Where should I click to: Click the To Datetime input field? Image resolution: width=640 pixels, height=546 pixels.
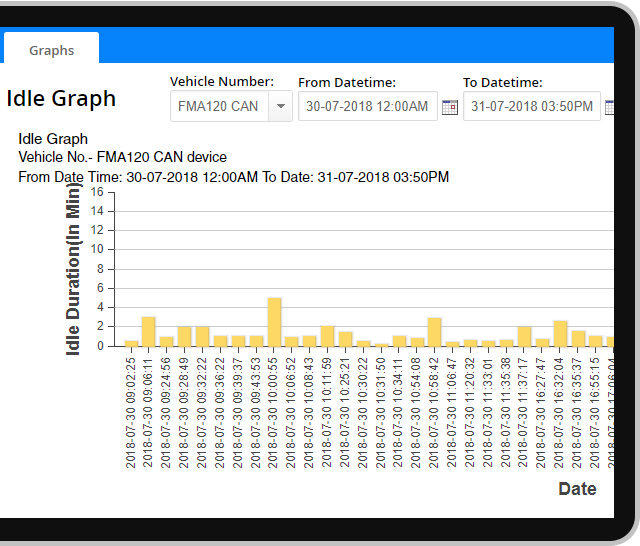coord(531,106)
